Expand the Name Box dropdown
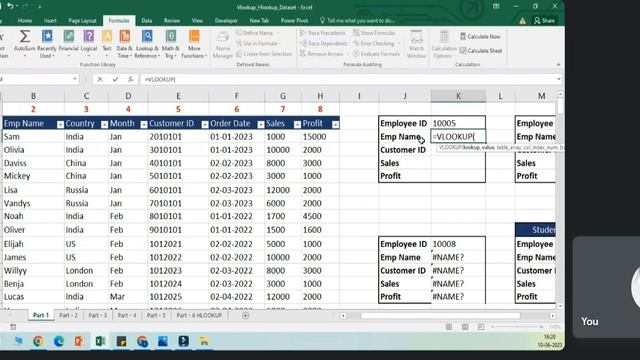The height and width of the screenshot is (360, 640). pyautogui.click(x=75, y=79)
